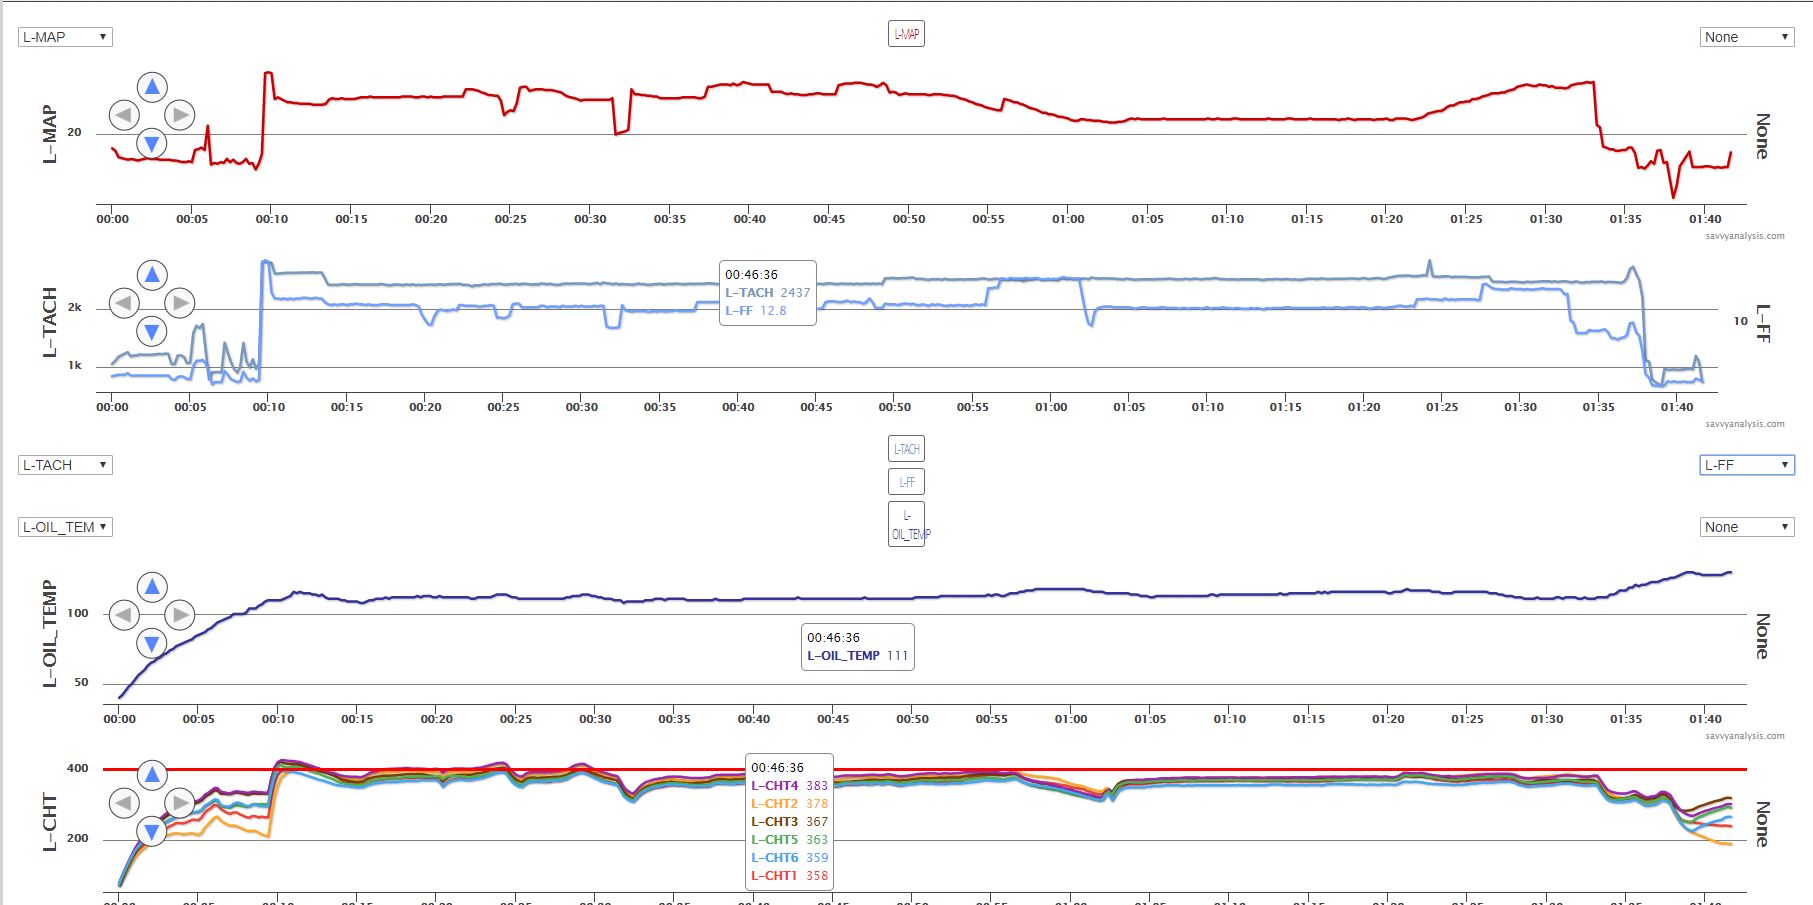Click down arrow on L-TACH chart

152,331
